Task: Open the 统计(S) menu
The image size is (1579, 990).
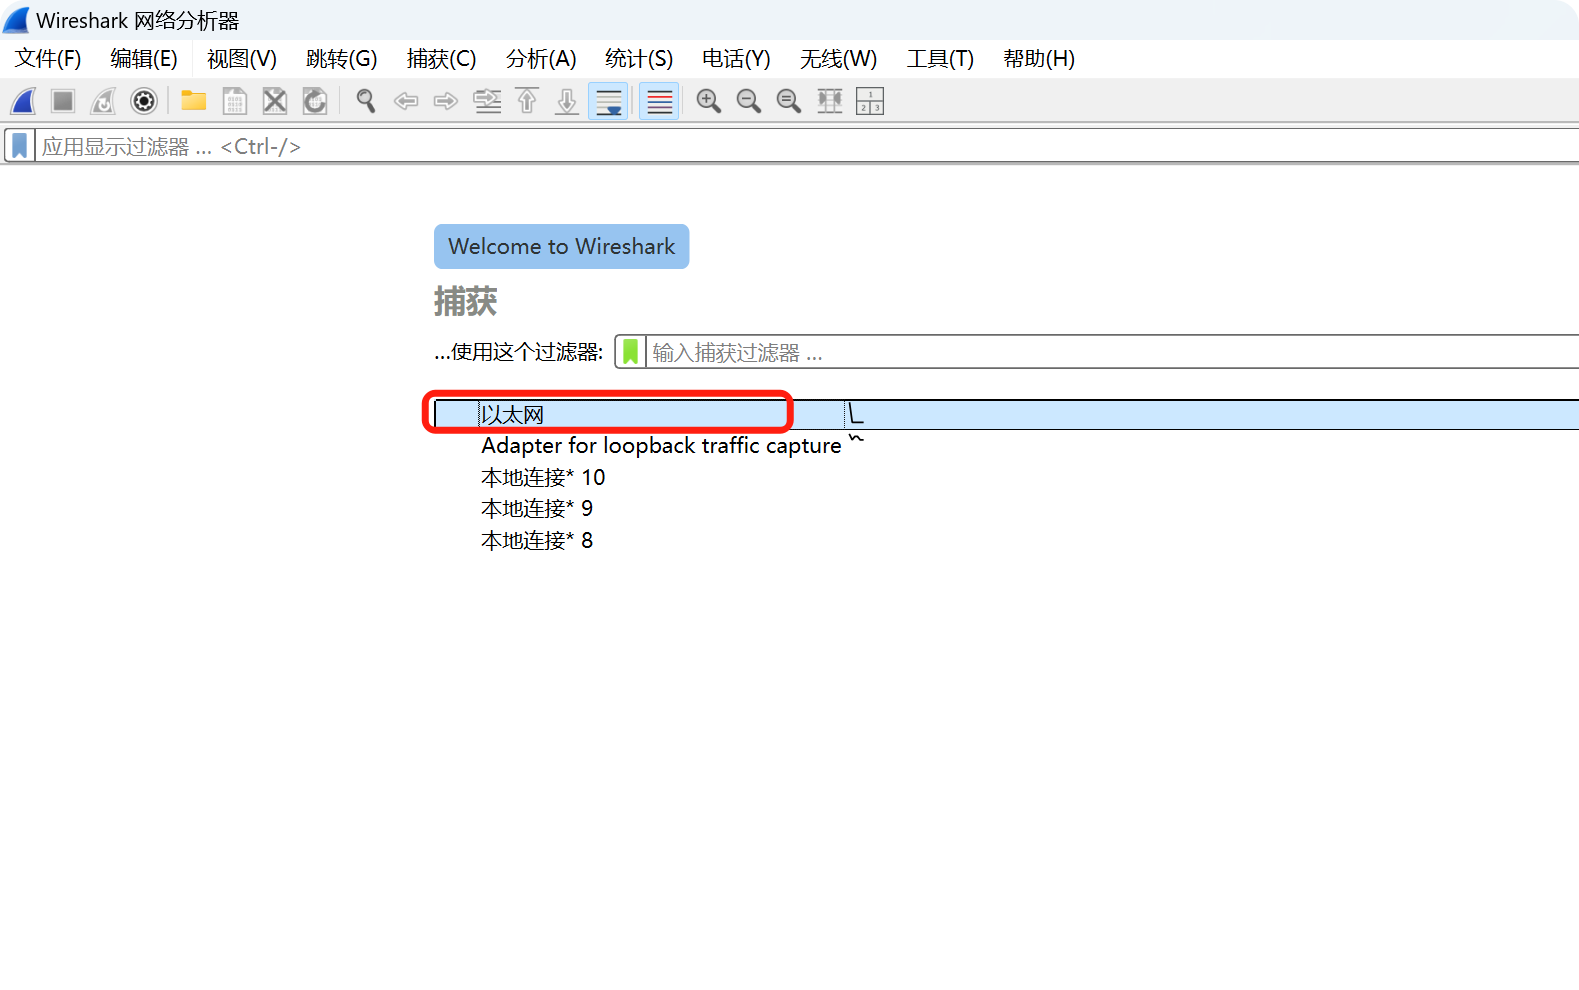Action: [x=639, y=59]
